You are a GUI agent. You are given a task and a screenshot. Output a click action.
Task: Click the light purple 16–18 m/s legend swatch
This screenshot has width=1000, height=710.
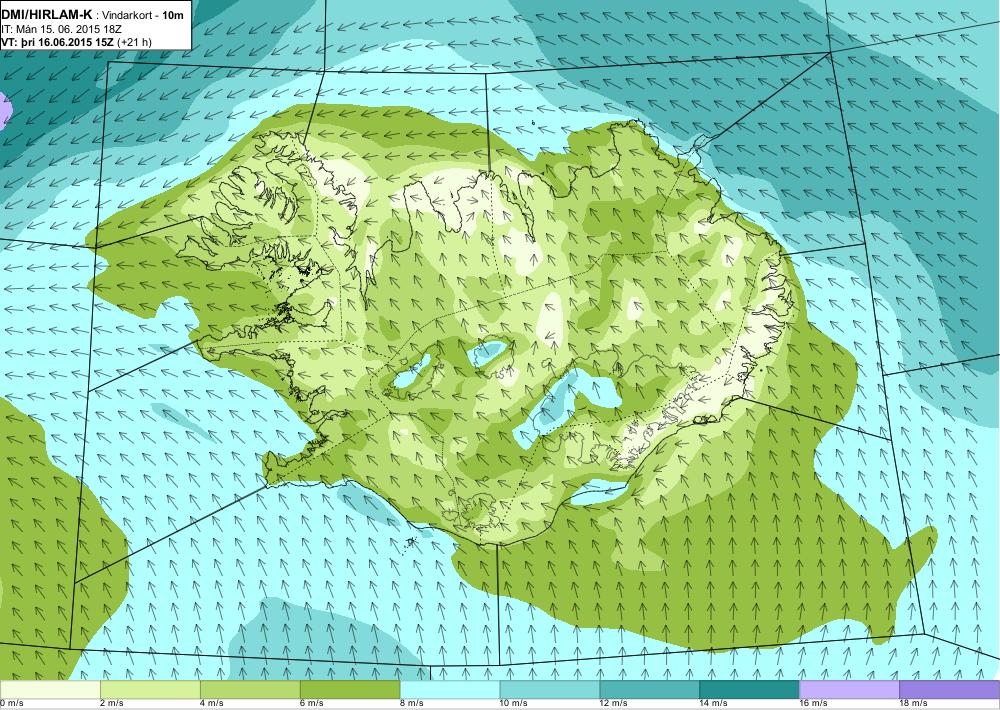(x=849, y=690)
